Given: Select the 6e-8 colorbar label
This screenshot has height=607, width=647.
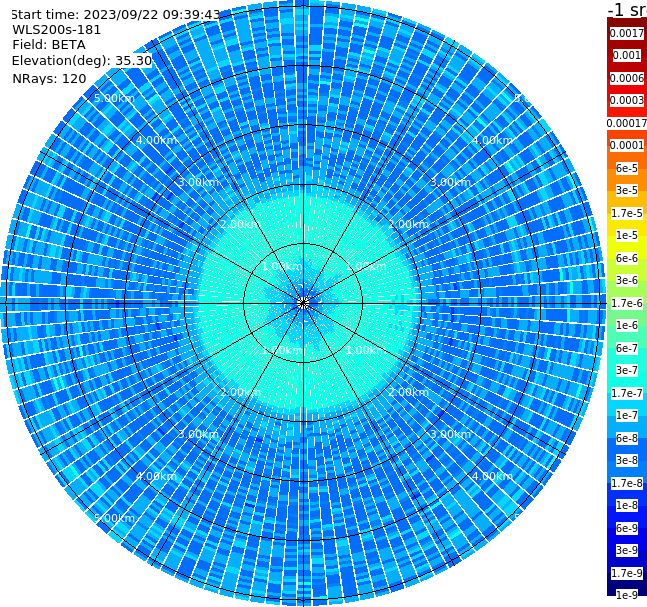Looking at the screenshot, I should 627,438.
